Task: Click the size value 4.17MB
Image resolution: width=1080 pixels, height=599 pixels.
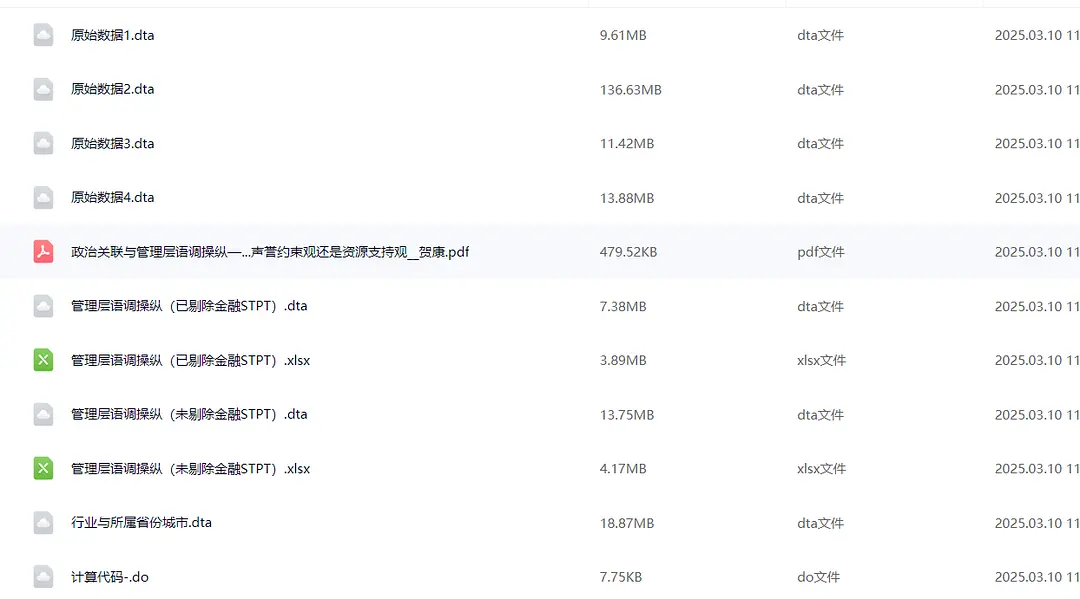Action: coord(623,469)
